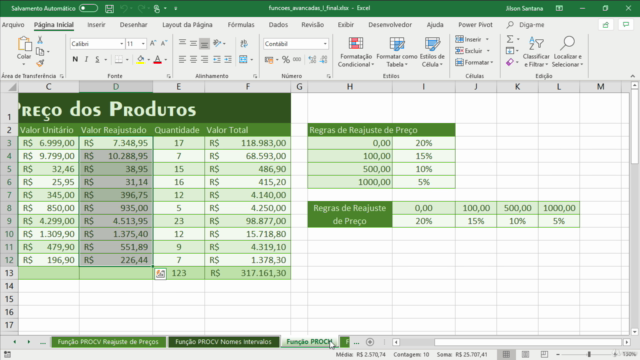Switch to the Dados ribbon tab
Image resolution: width=640 pixels, height=360 pixels.
(278, 25)
